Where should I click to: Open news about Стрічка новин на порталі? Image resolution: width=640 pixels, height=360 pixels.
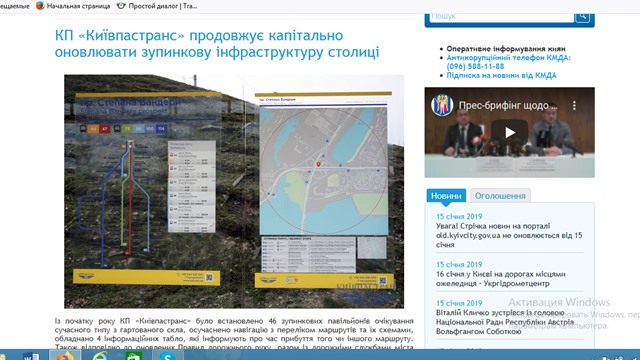pyautogui.click(x=509, y=235)
